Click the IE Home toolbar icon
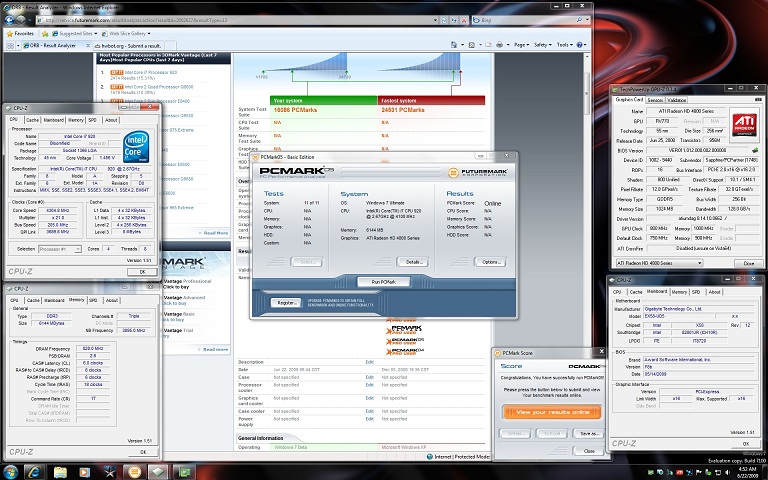 click(454, 45)
